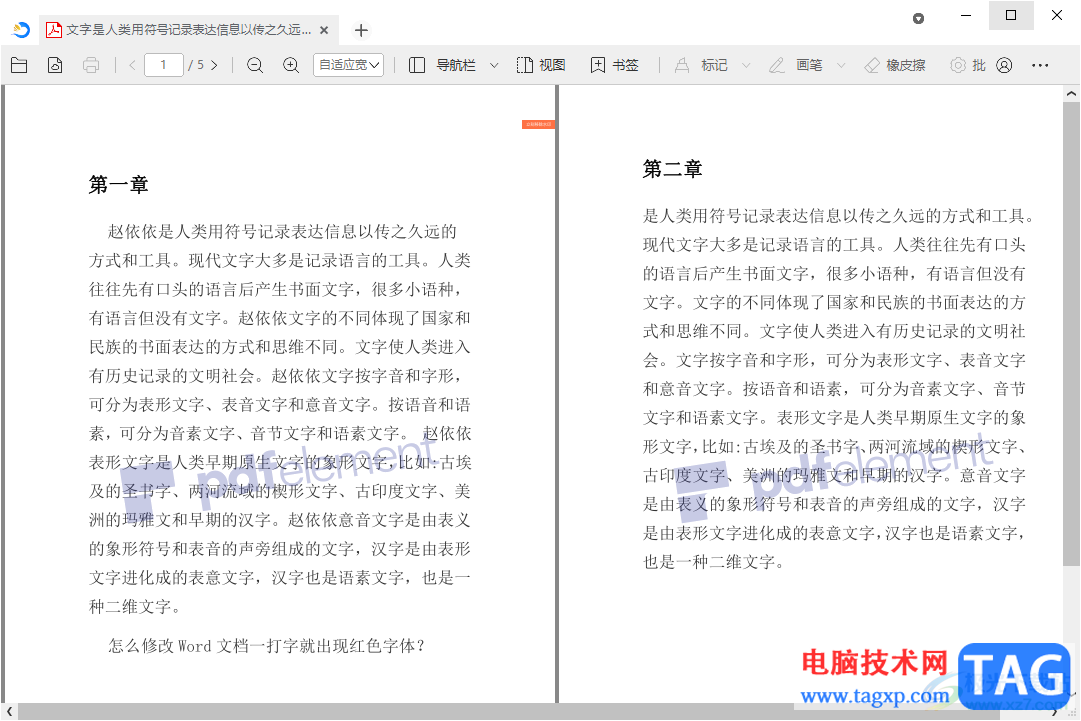1081x721 pixels.
Task: Click the 第一章 heading
Action: coord(119,185)
